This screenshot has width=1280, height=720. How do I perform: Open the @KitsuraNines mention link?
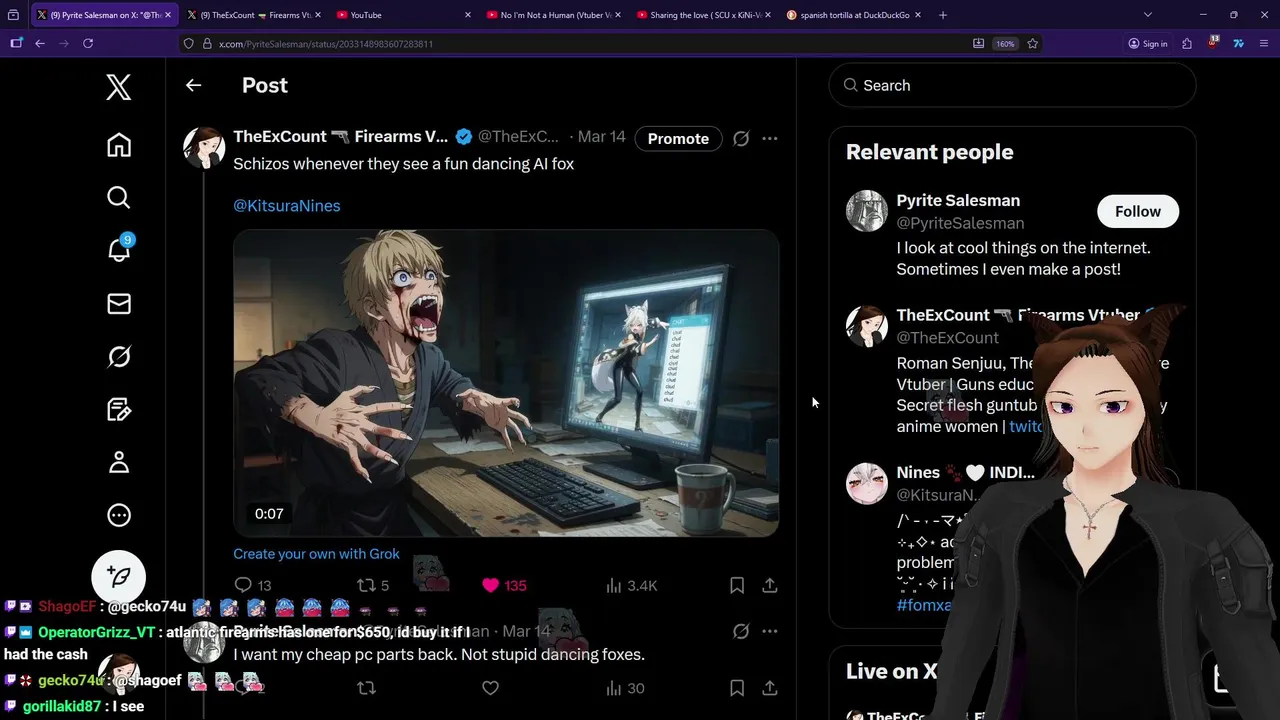(x=287, y=205)
